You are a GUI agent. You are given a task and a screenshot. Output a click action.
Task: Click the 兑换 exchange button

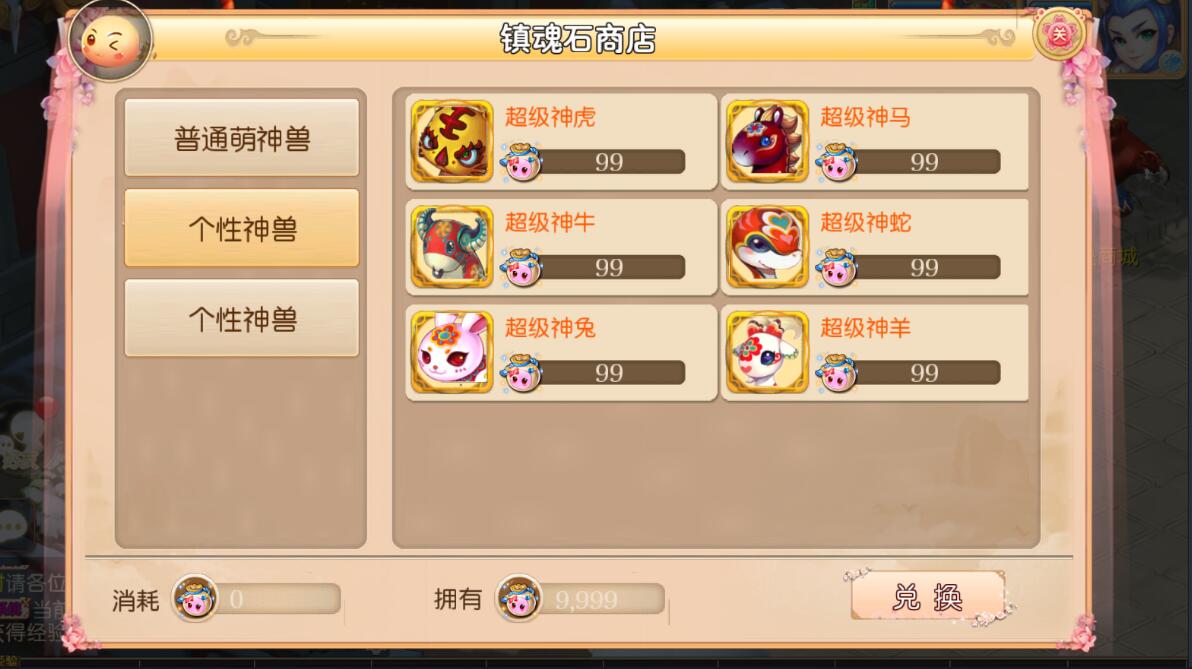click(x=927, y=596)
